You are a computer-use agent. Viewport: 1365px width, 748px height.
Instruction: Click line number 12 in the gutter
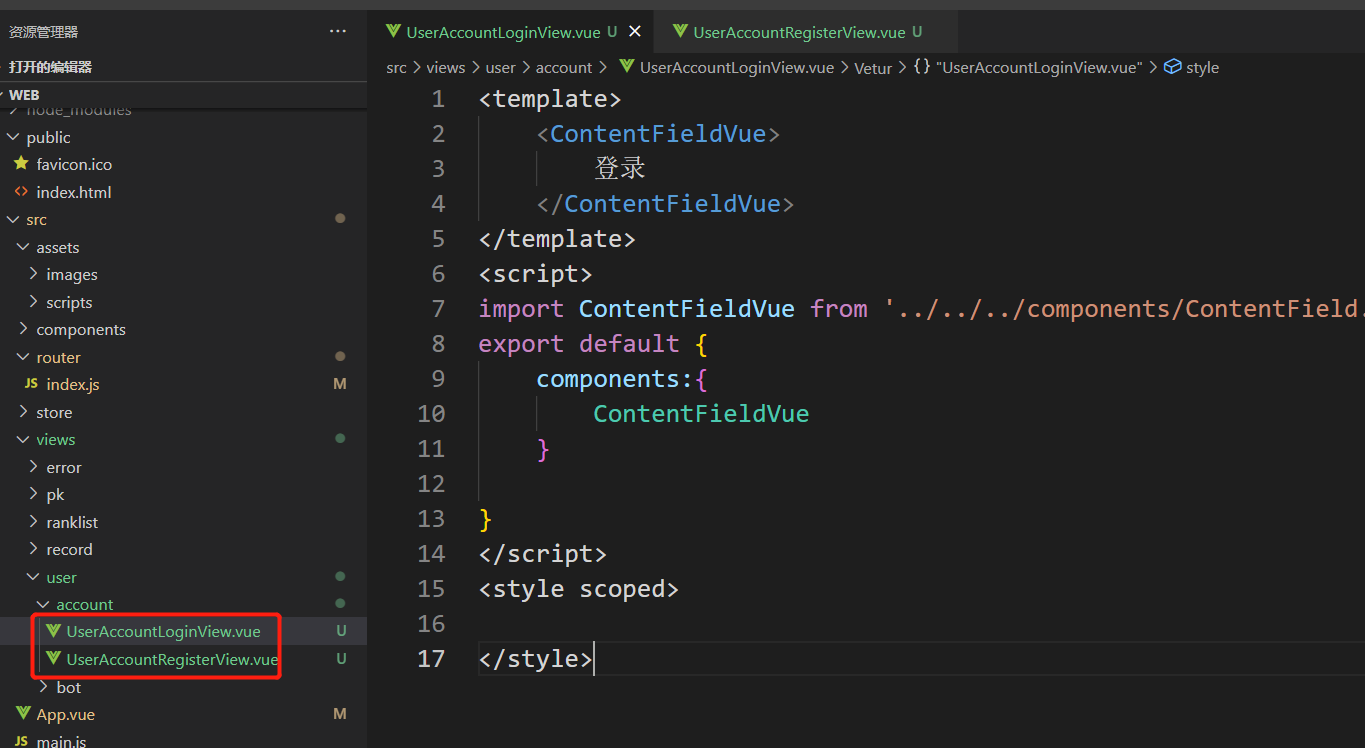[431, 484]
